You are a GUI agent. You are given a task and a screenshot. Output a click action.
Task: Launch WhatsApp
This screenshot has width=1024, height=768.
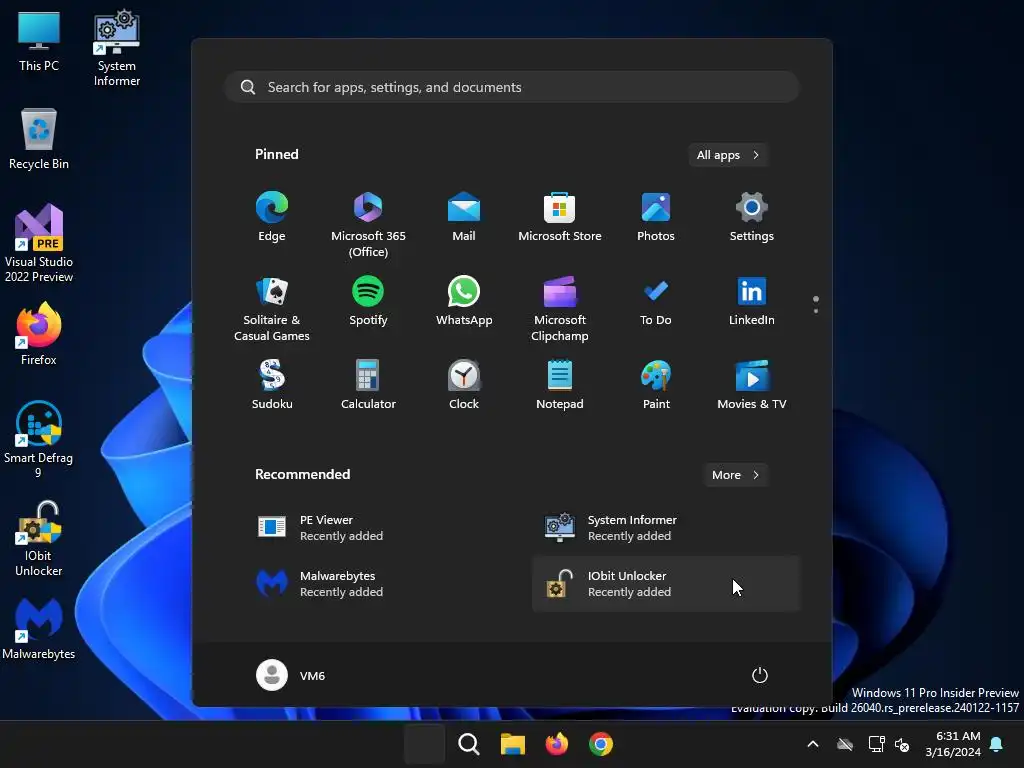click(464, 302)
